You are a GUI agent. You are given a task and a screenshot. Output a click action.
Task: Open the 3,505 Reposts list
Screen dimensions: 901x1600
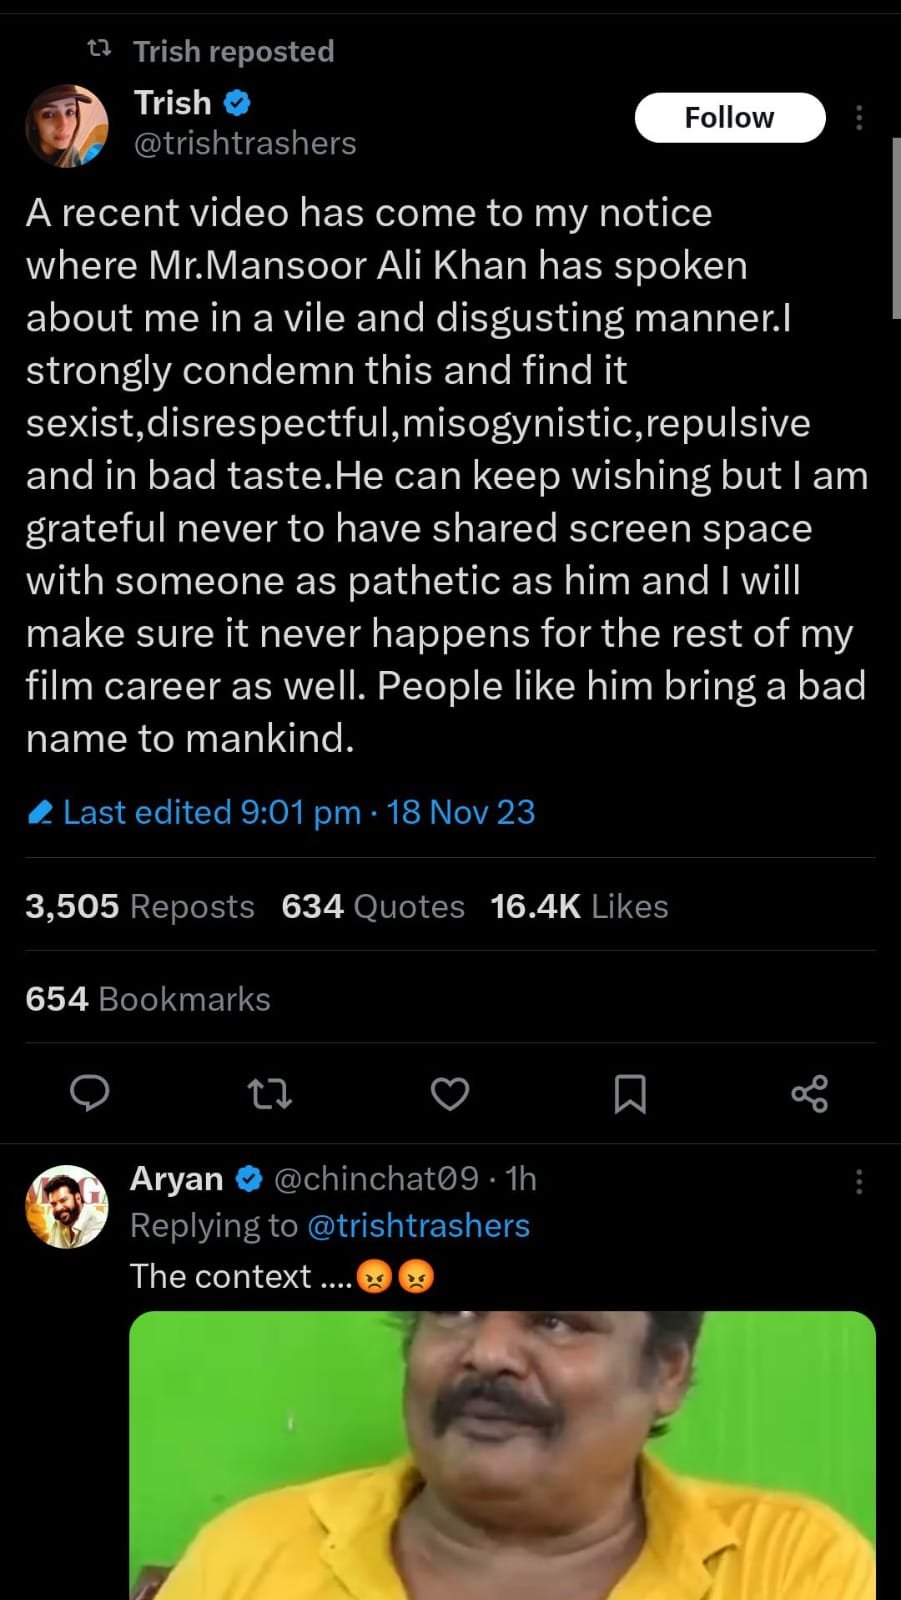(x=140, y=906)
